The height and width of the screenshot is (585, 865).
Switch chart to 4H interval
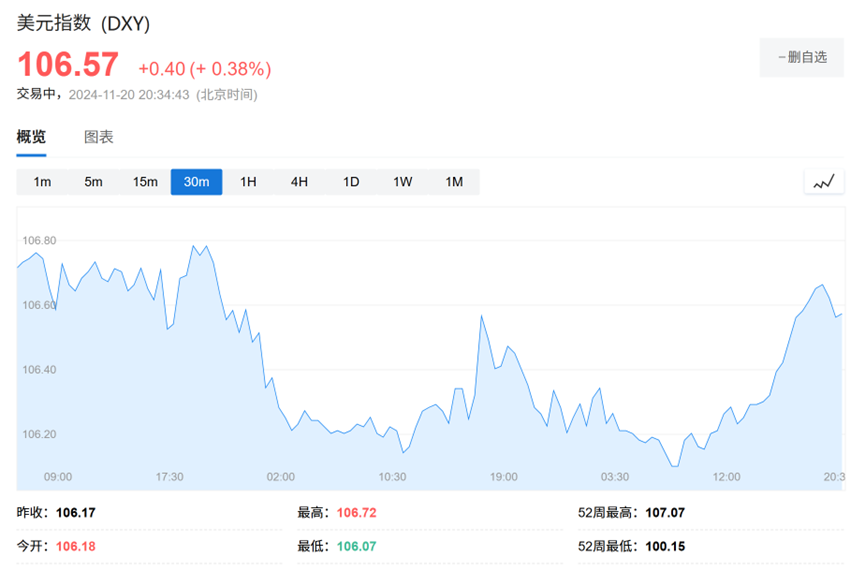(x=299, y=182)
